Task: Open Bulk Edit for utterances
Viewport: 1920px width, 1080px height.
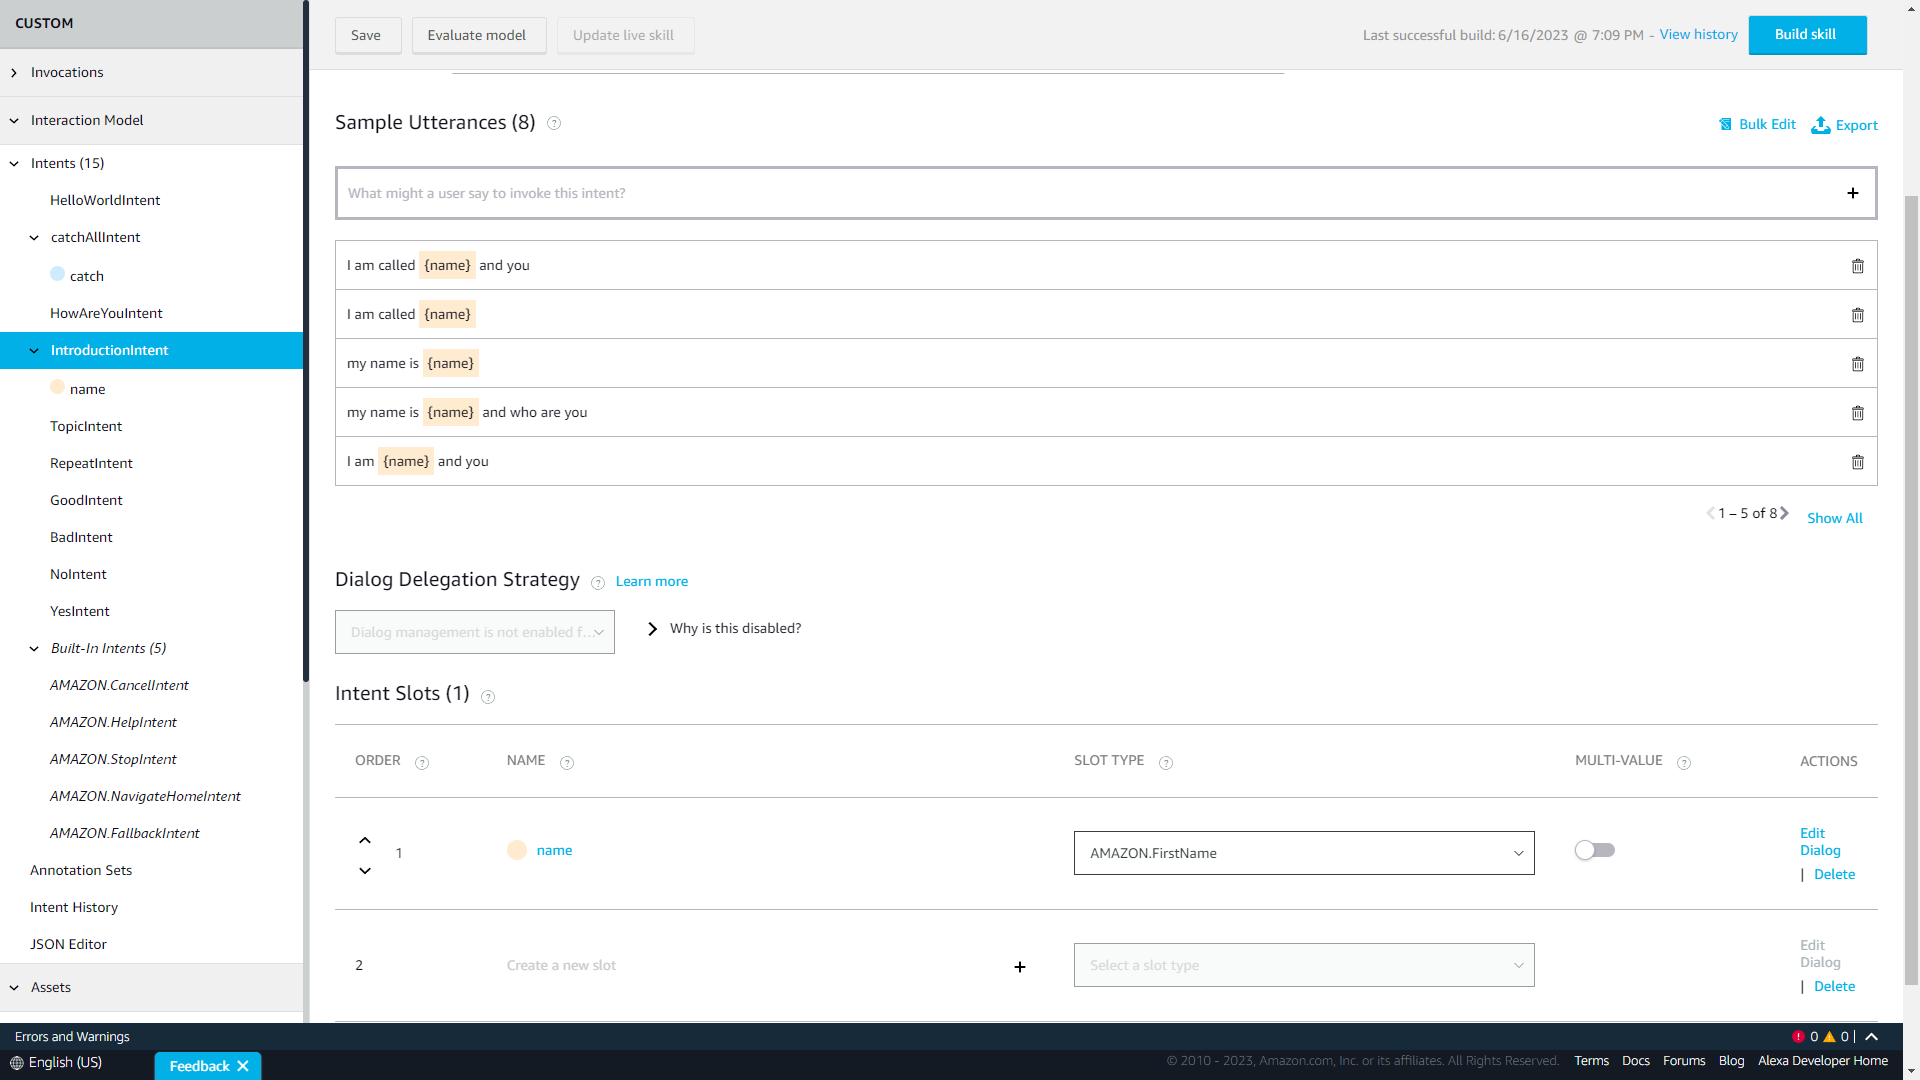Action: tap(1757, 125)
